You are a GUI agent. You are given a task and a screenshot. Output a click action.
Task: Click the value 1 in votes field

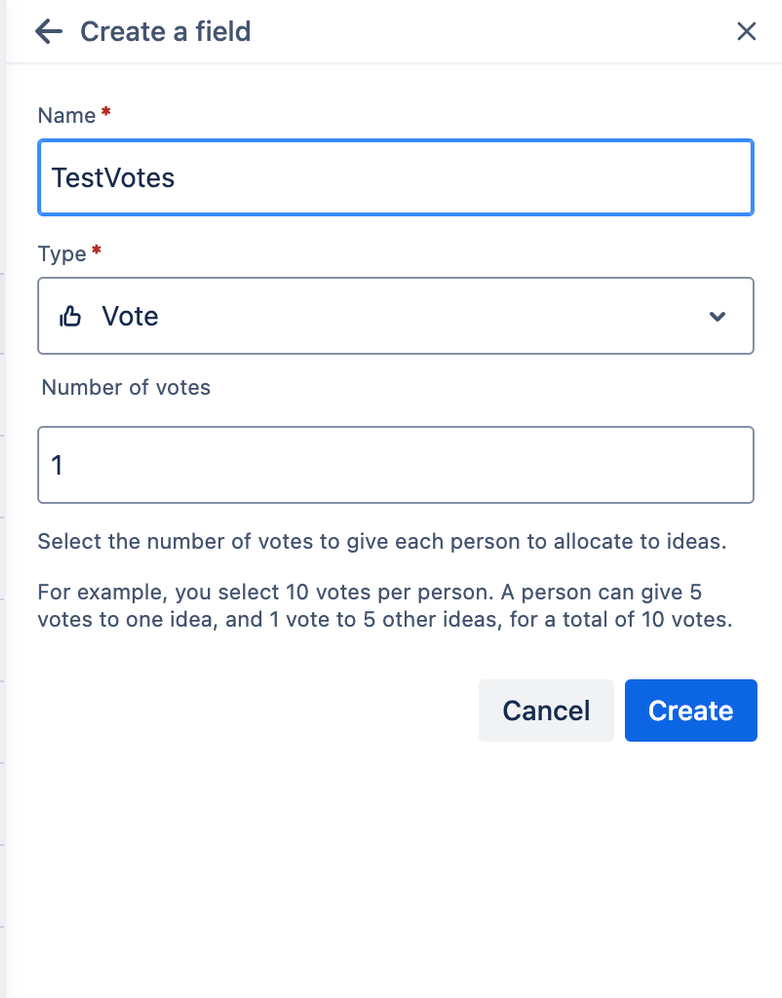pos(58,465)
